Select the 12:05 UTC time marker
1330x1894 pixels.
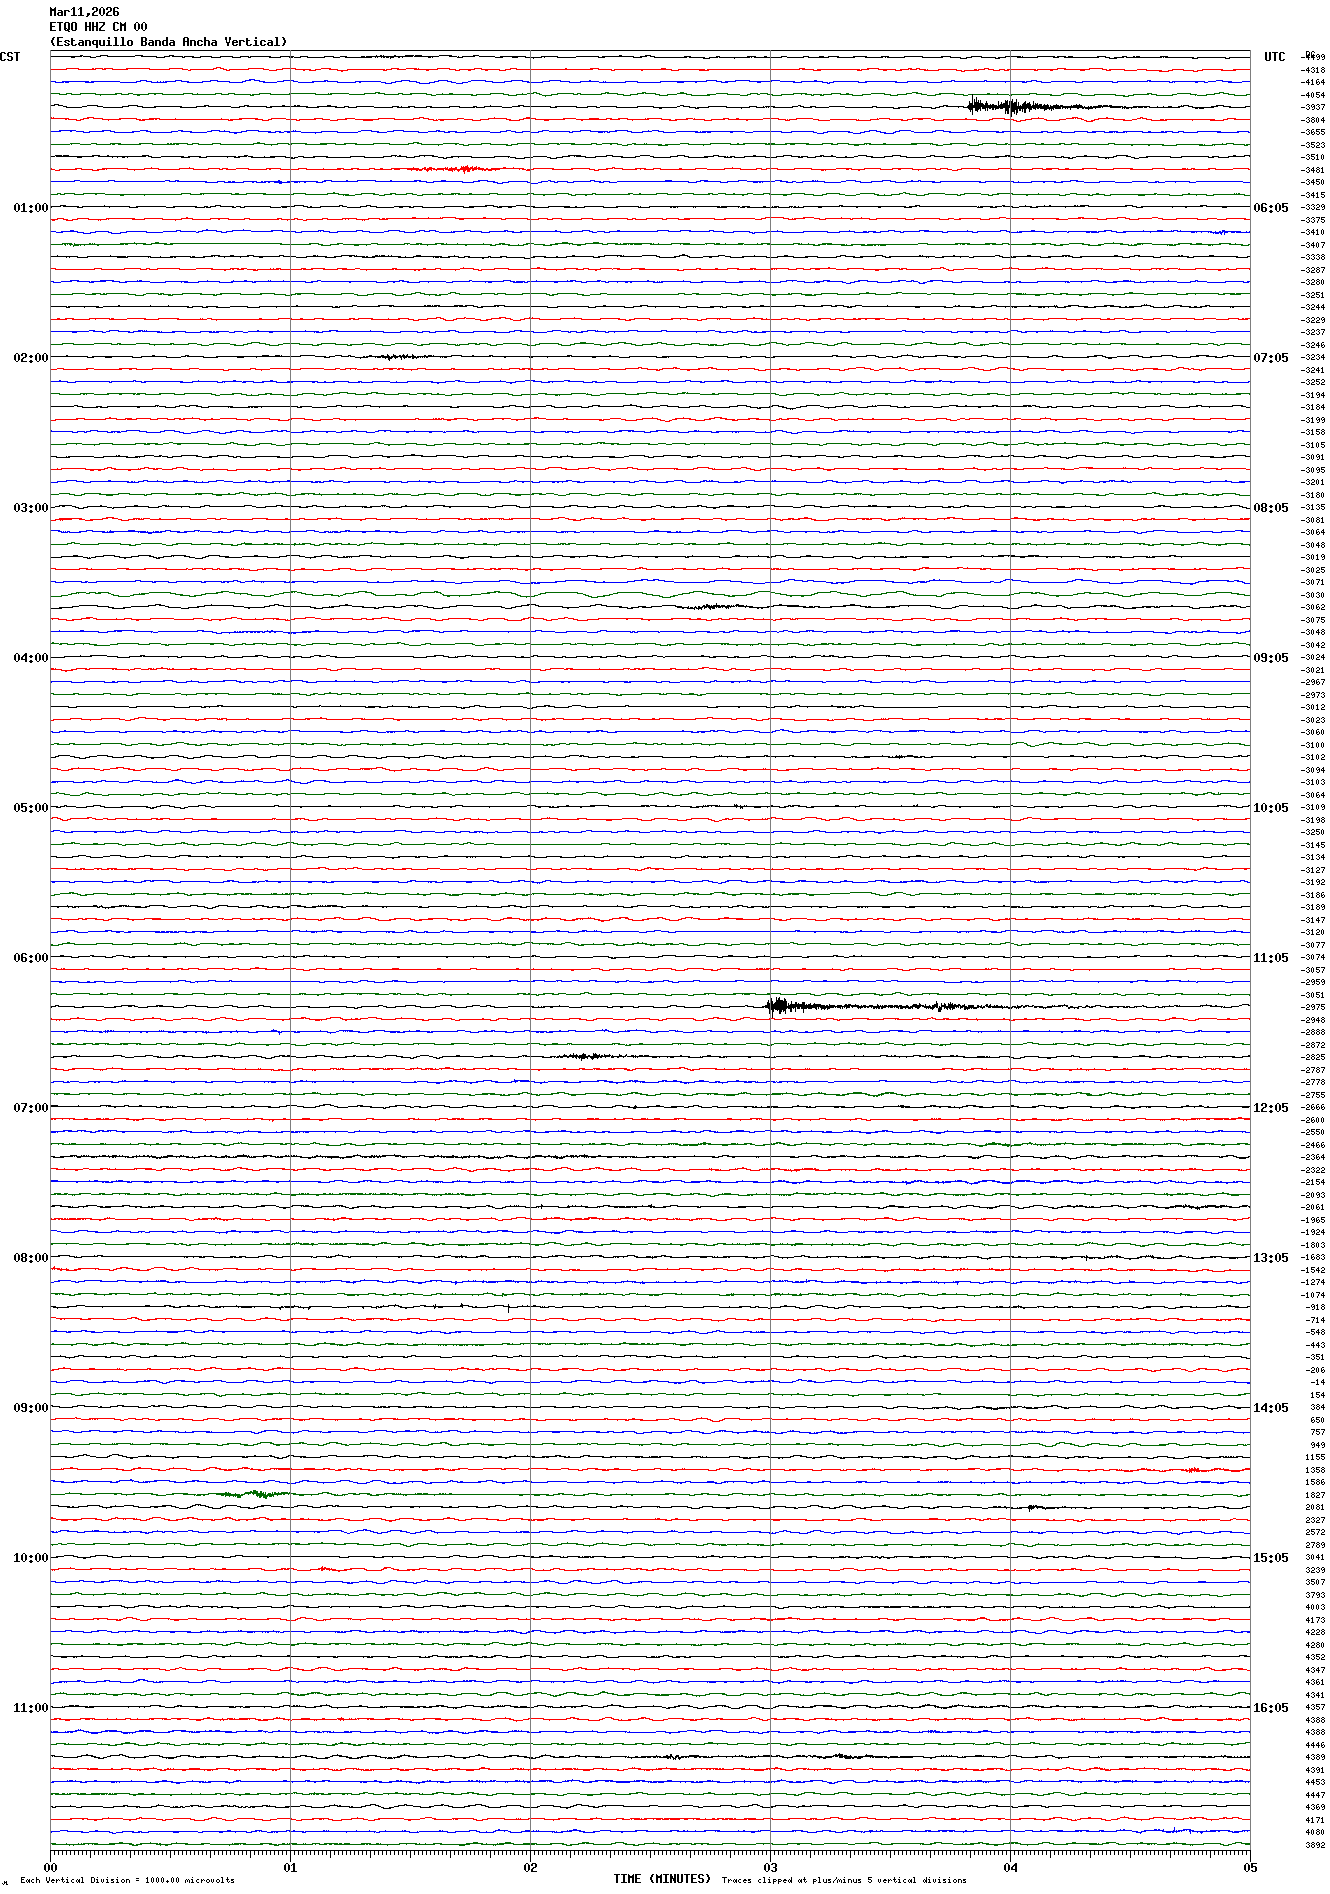pyautogui.click(x=1270, y=1108)
